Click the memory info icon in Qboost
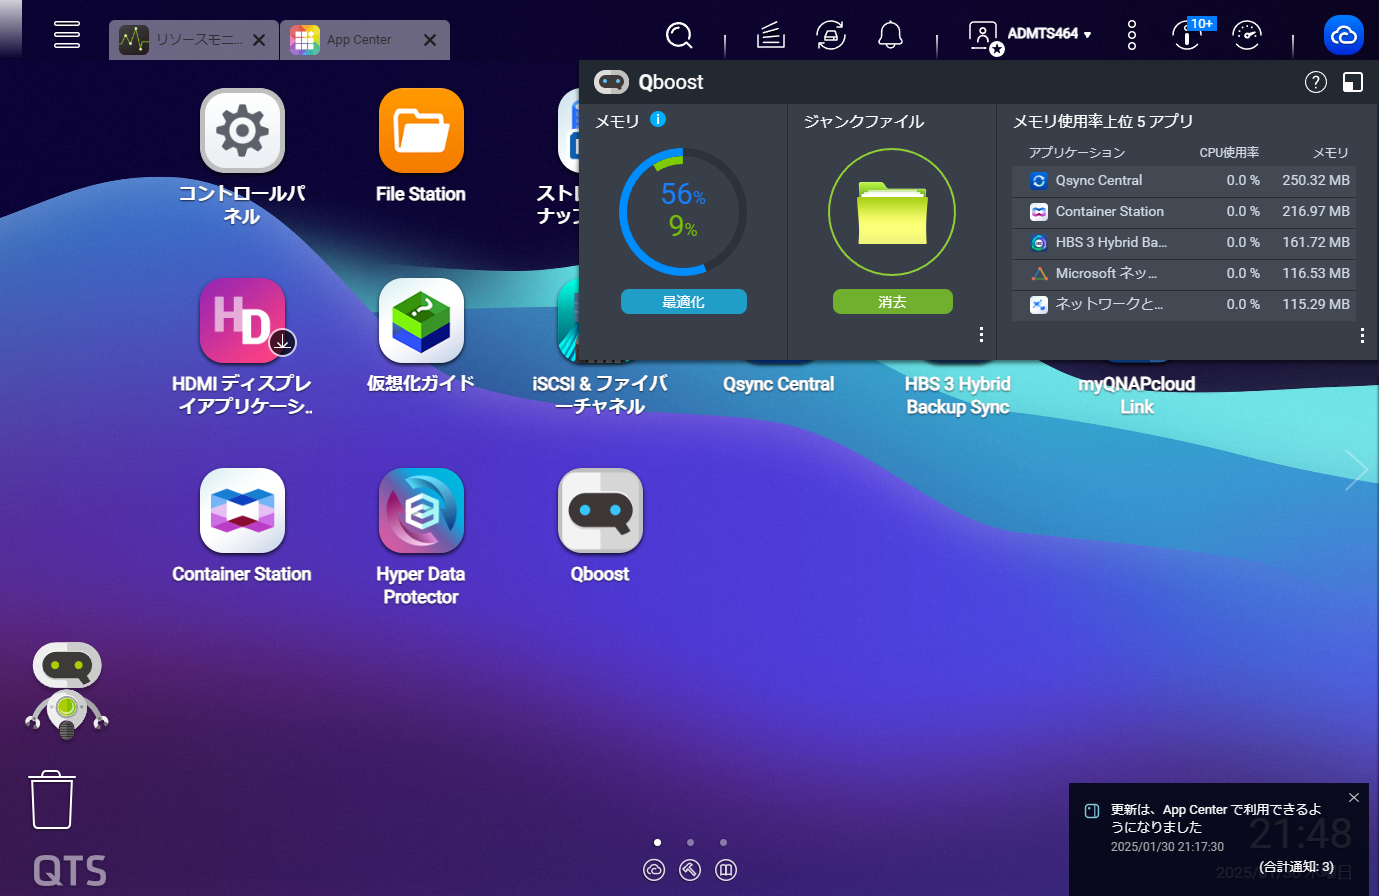Image resolution: width=1379 pixels, height=896 pixels. tap(658, 119)
